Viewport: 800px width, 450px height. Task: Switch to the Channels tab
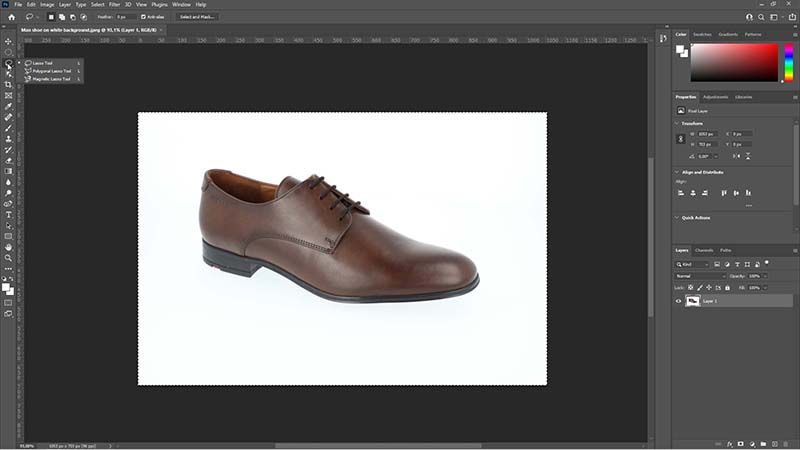(704, 250)
